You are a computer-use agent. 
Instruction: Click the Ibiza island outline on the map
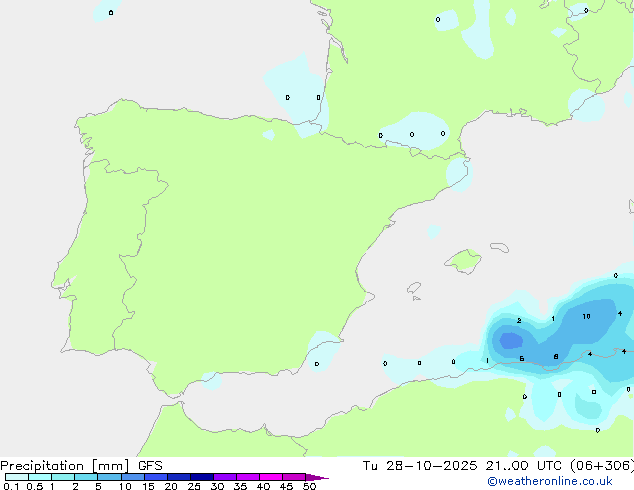(x=414, y=288)
